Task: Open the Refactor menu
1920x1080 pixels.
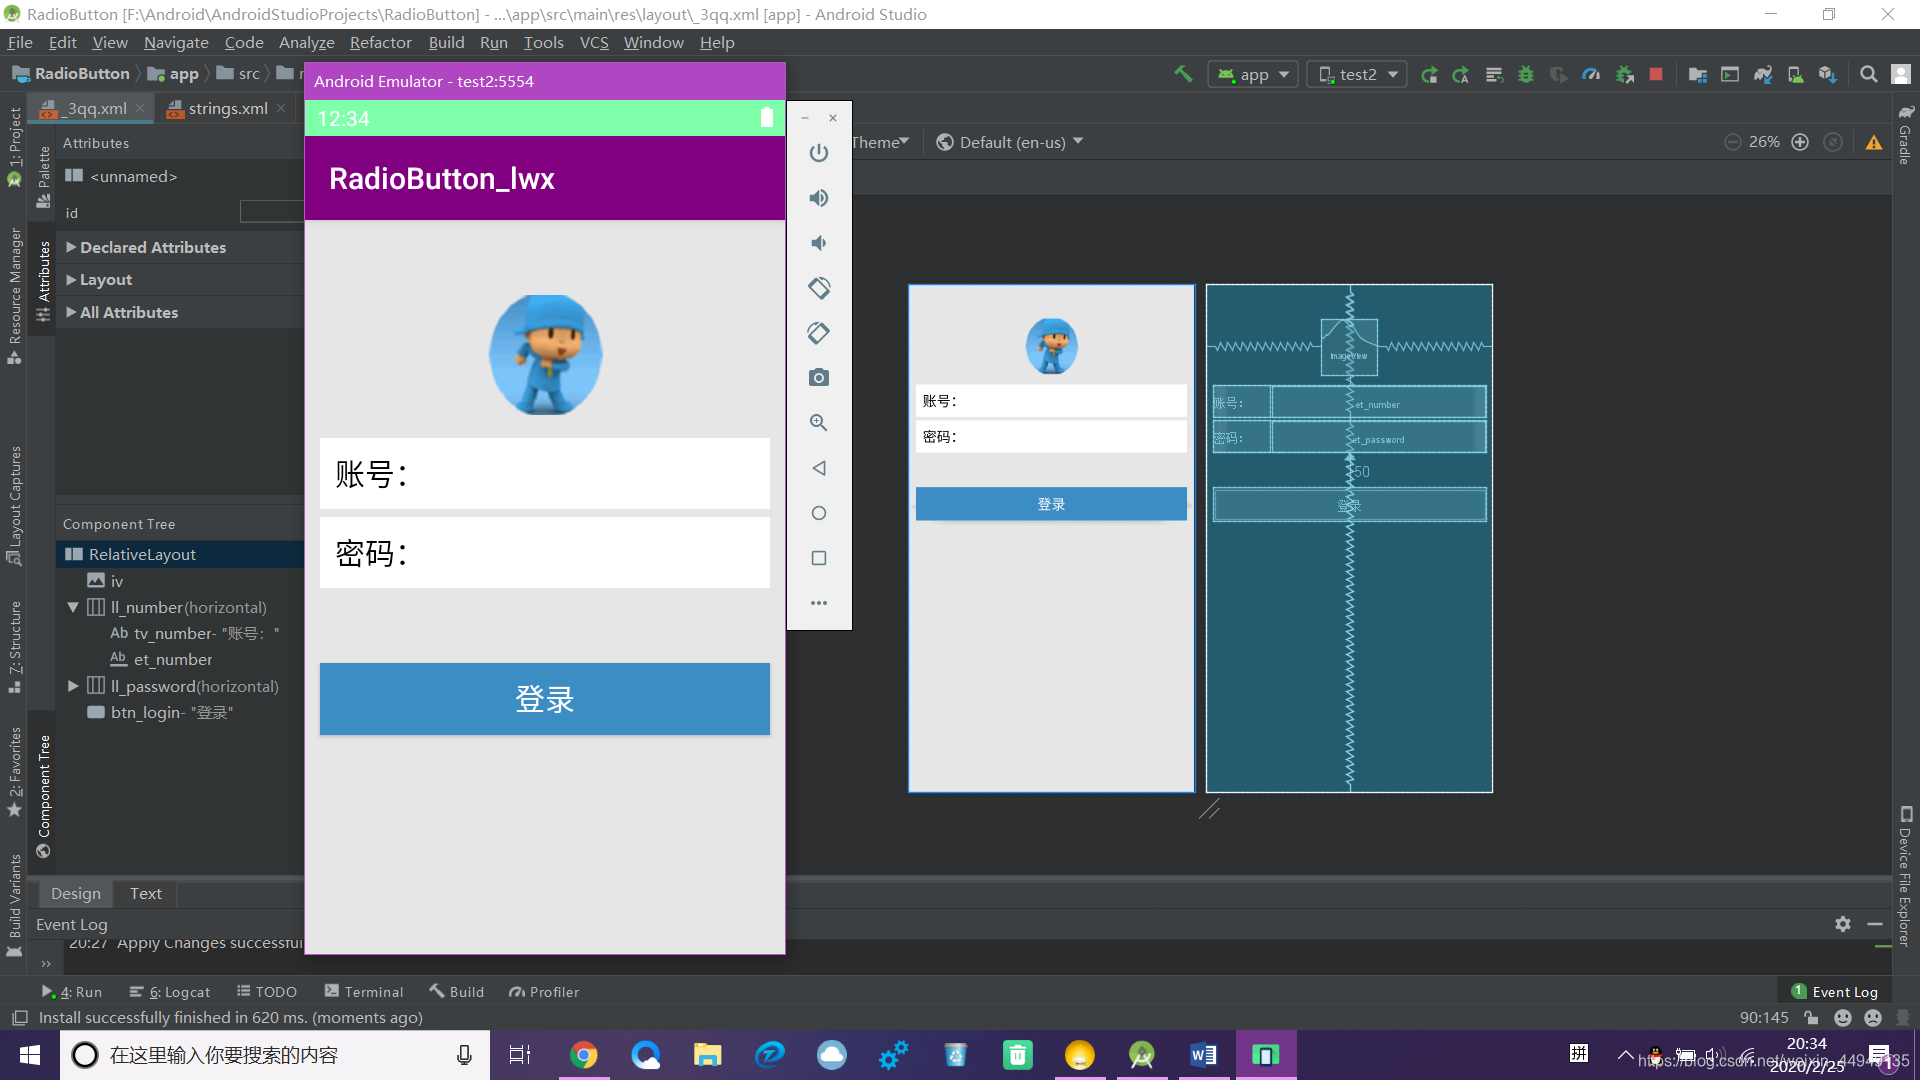Action: coord(380,42)
